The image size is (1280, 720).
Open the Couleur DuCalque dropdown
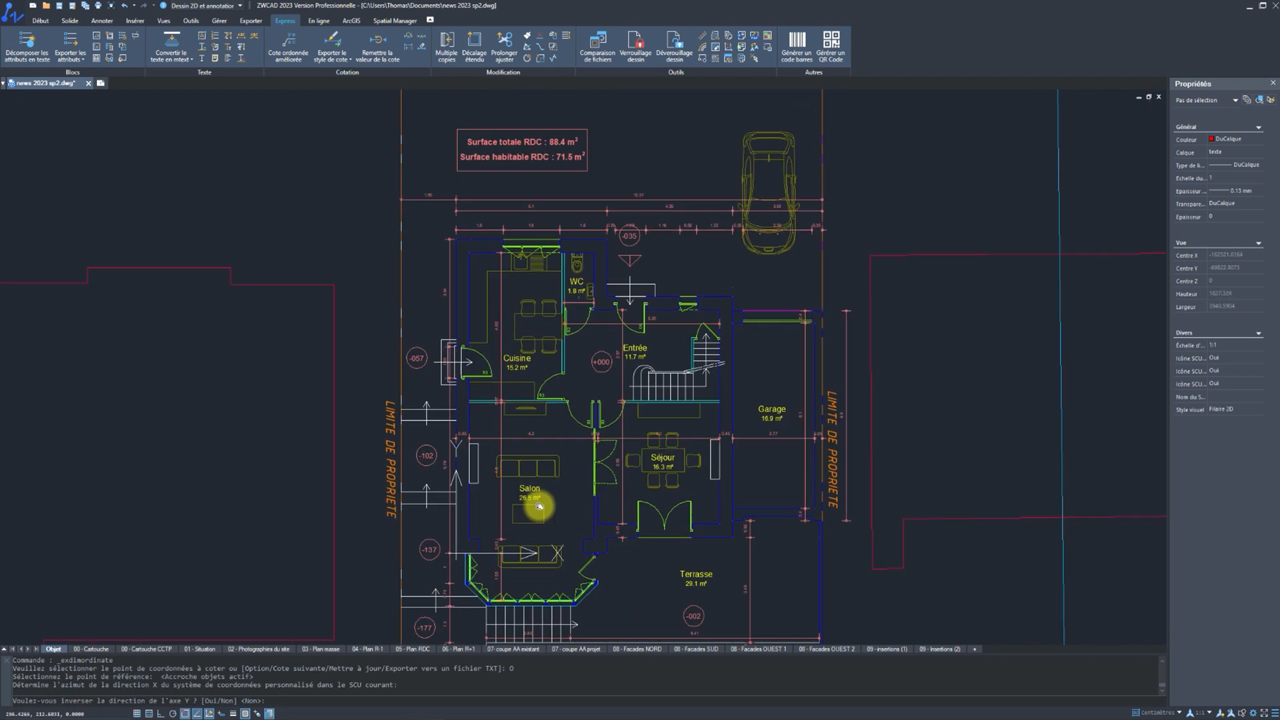coord(1235,139)
